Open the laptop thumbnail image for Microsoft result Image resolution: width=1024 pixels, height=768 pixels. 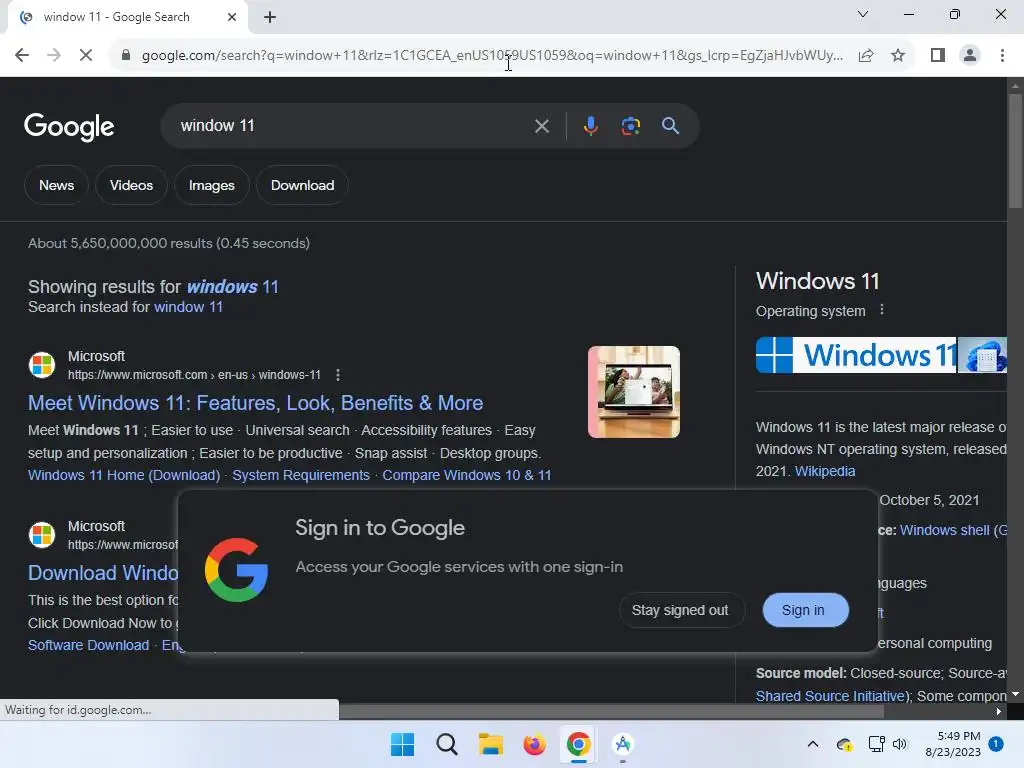coord(633,392)
